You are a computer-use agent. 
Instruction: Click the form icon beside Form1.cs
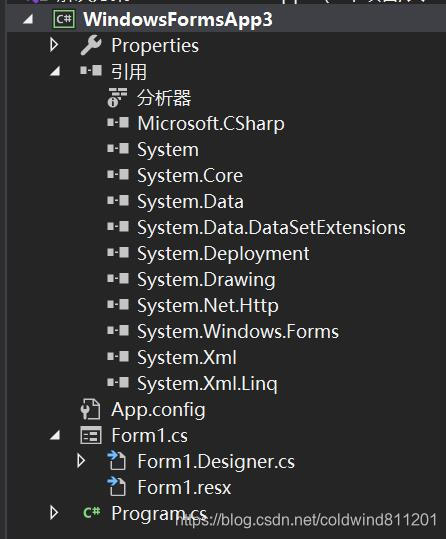pyautogui.click(x=91, y=435)
